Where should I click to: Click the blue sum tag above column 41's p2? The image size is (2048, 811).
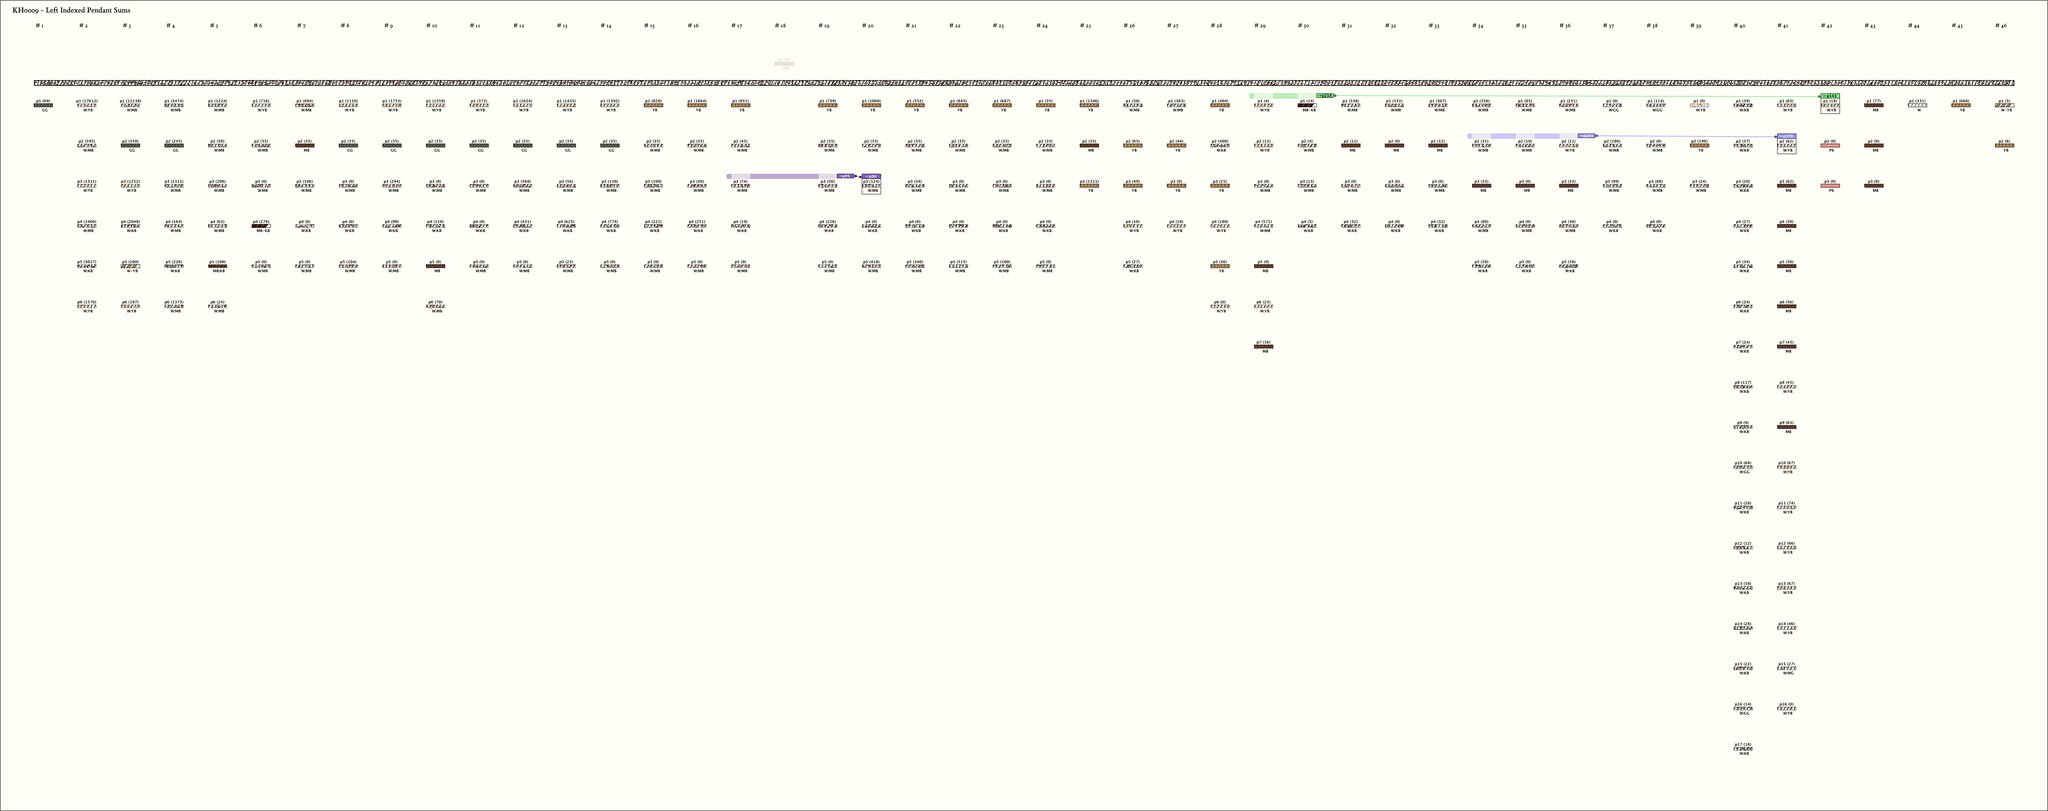(1786, 136)
